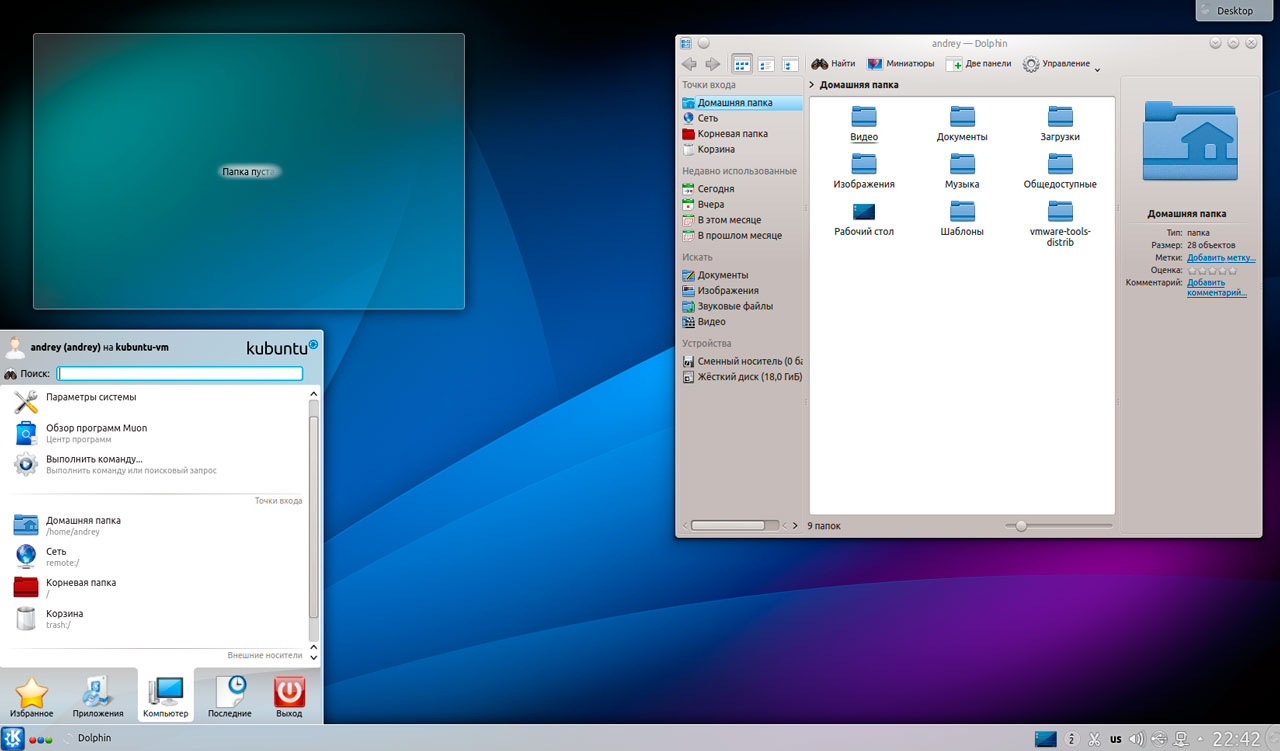This screenshot has width=1280, height=751.
Task: Open the Leave tab in launcher
Action: point(289,696)
